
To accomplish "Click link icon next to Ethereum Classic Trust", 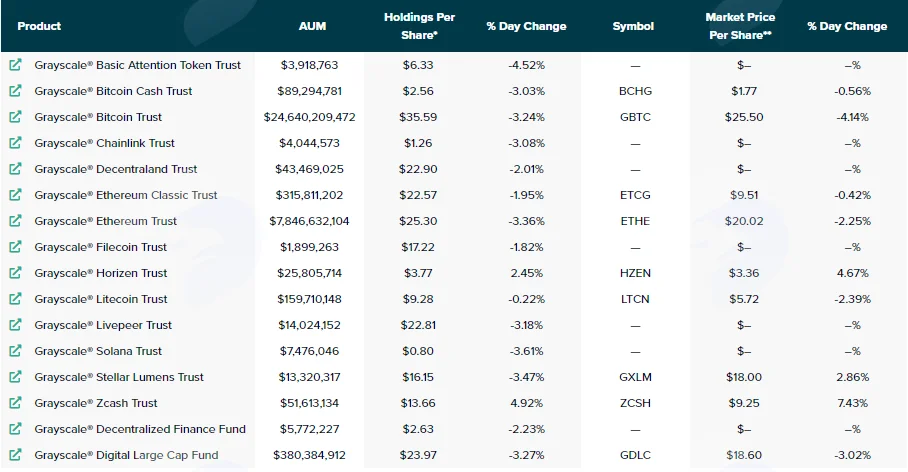I will [x=15, y=195].
